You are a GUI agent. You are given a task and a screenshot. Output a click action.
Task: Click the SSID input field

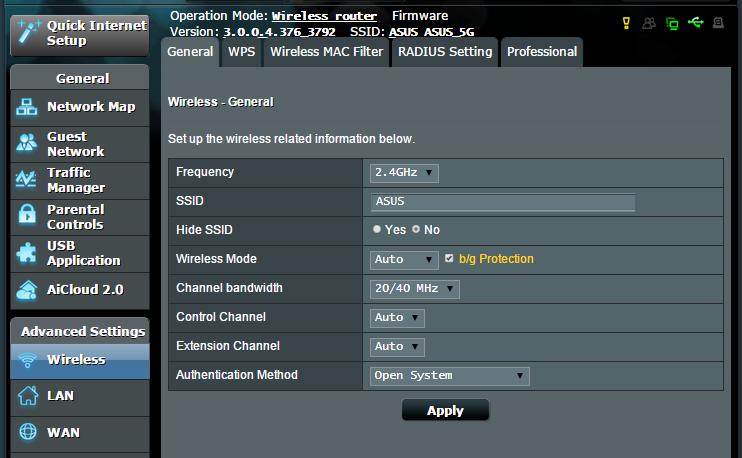click(503, 202)
